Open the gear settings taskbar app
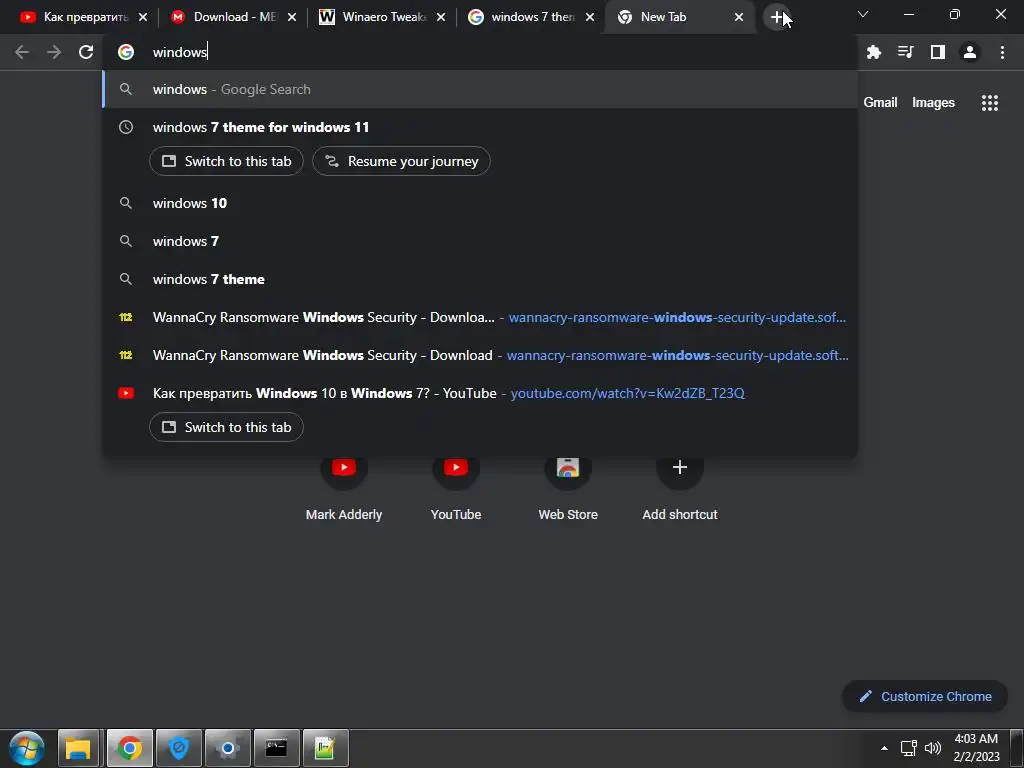Screen dimensions: 1024x768 point(228,748)
